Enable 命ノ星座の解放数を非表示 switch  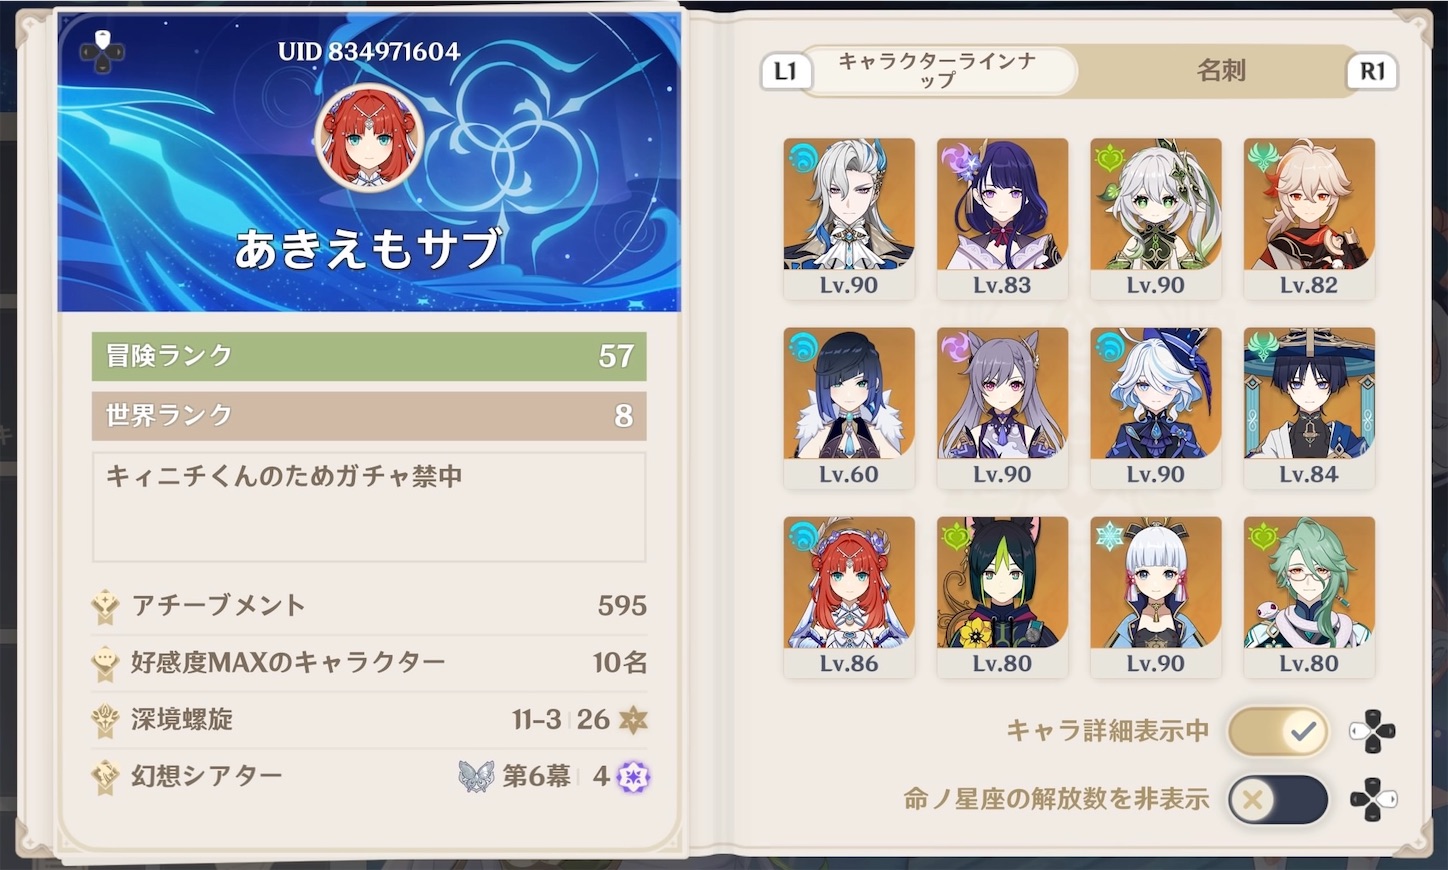pyautogui.click(x=1278, y=799)
